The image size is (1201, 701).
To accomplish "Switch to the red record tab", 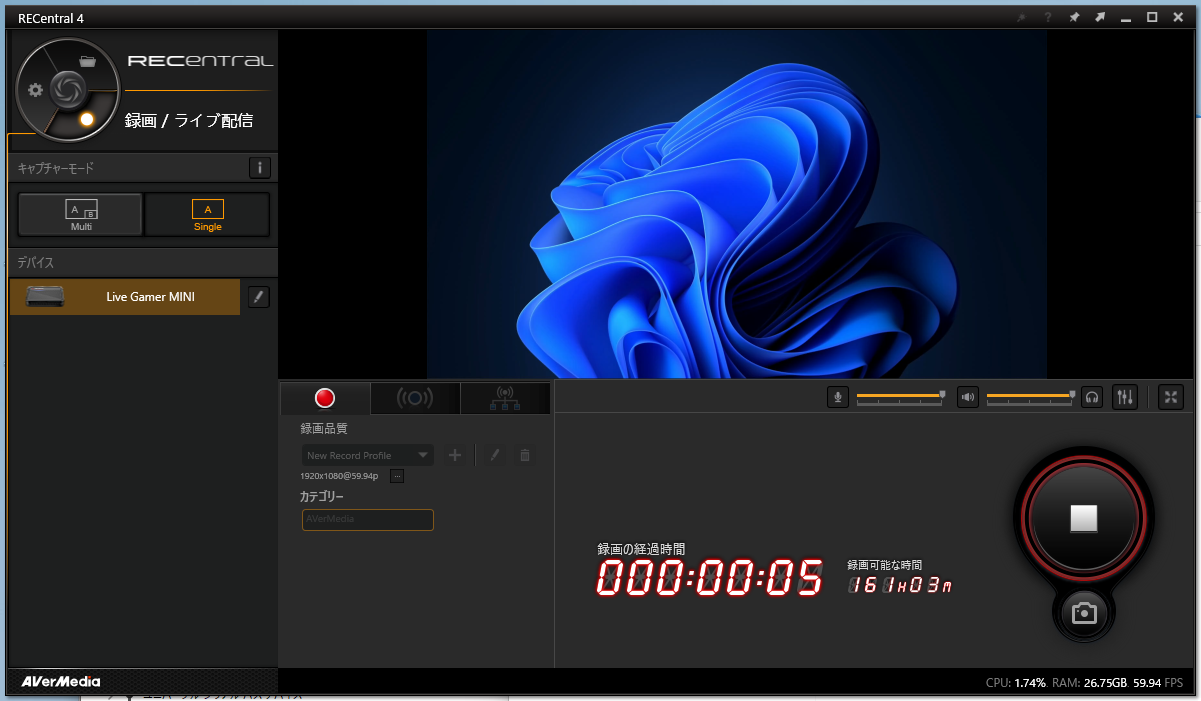I will 325,398.
